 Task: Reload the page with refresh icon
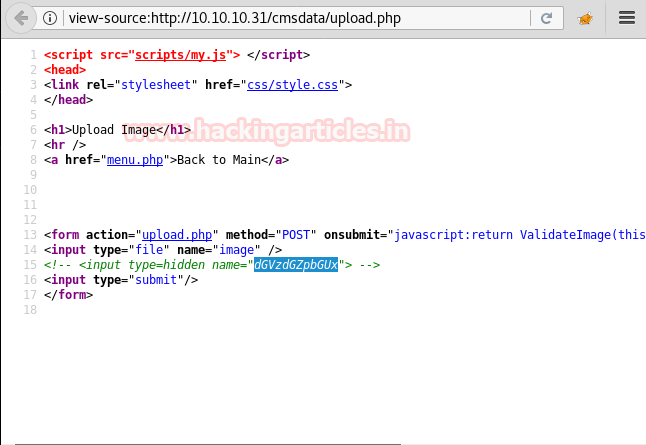[x=546, y=18]
